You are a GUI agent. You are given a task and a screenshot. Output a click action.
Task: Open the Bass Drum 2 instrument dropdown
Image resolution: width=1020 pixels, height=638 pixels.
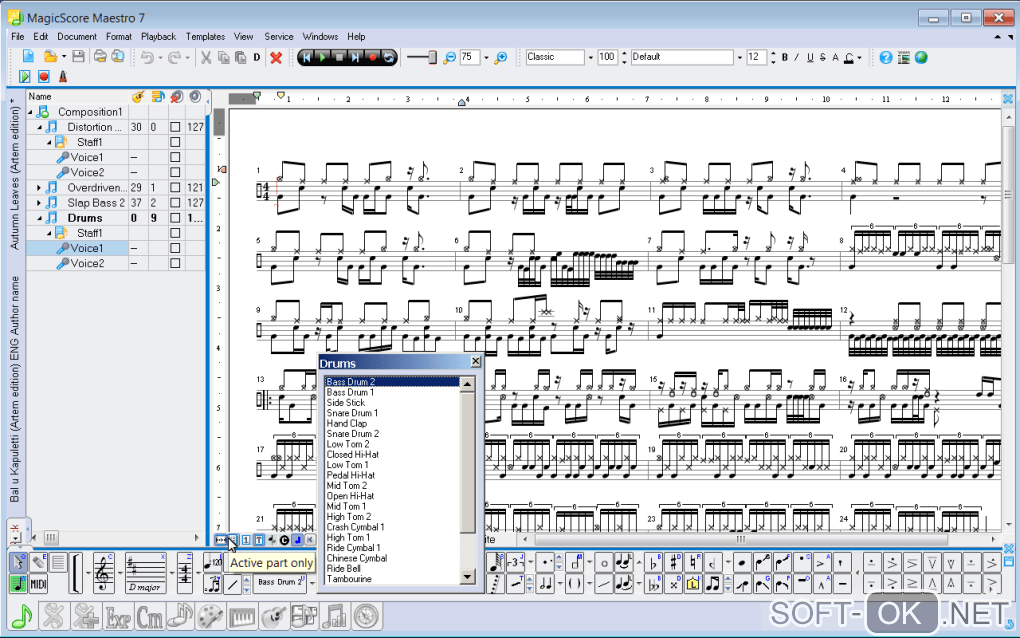(x=312, y=583)
